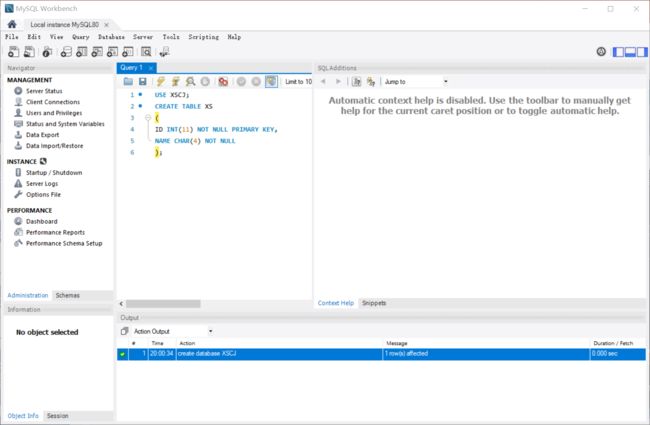This screenshot has width=650, height=425.
Task: Toggle continue-on-error red stop icon
Action: tap(223, 82)
